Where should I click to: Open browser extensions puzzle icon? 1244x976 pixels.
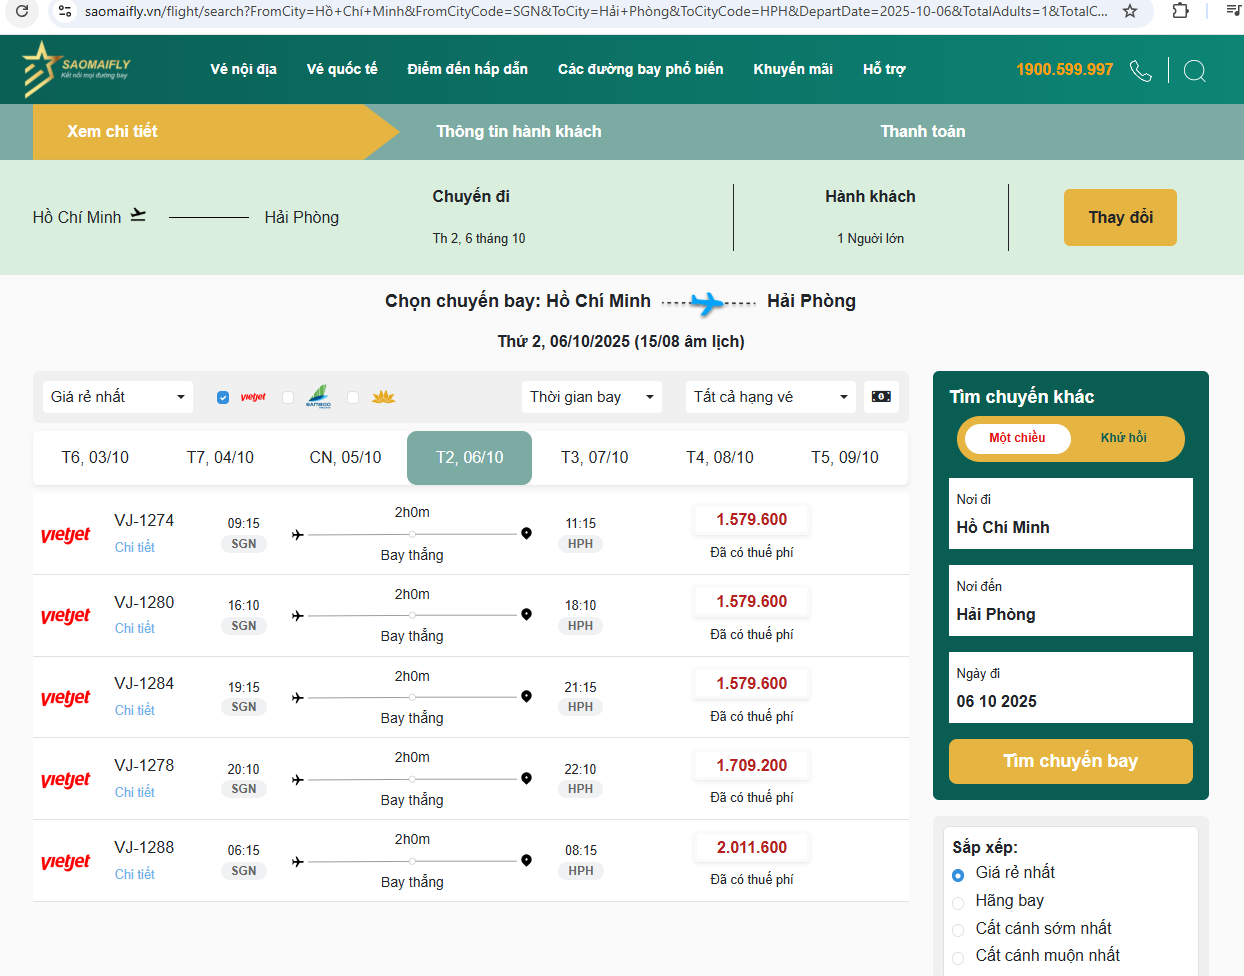coord(1181,11)
